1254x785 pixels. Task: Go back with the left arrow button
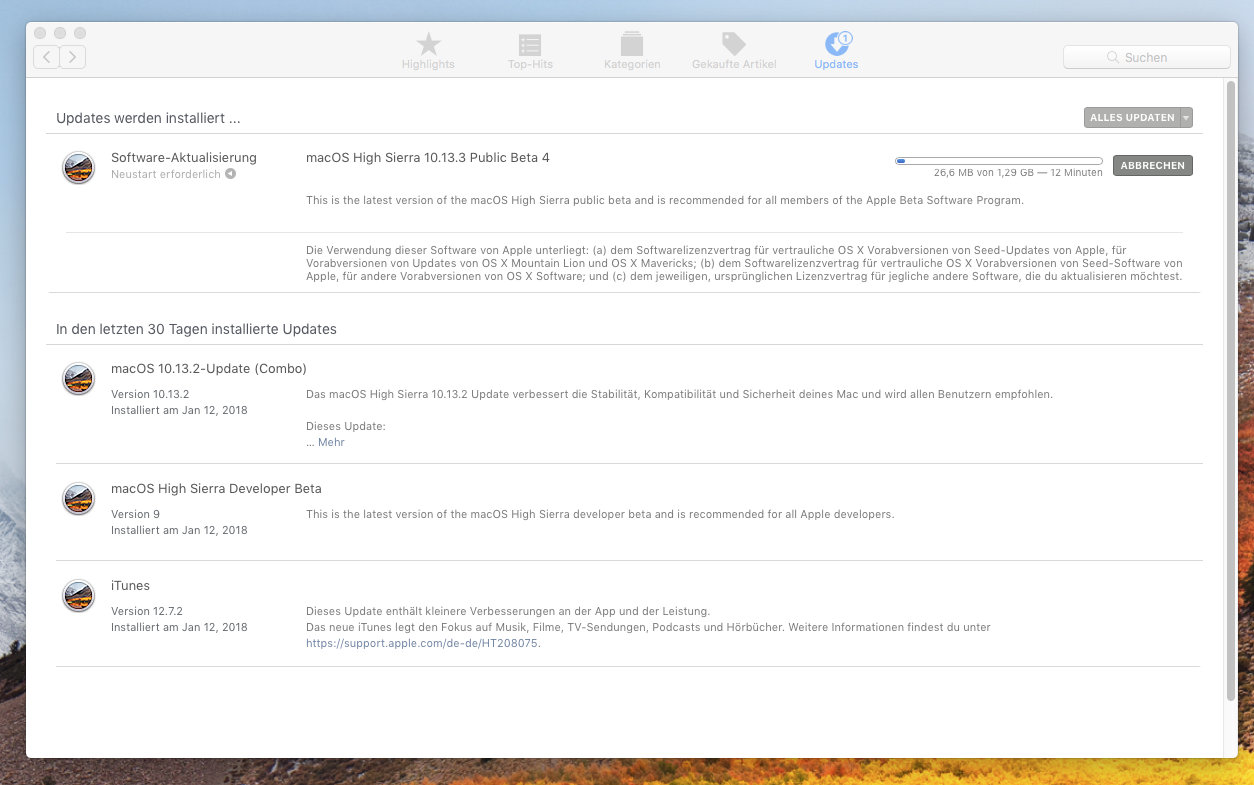[x=46, y=57]
